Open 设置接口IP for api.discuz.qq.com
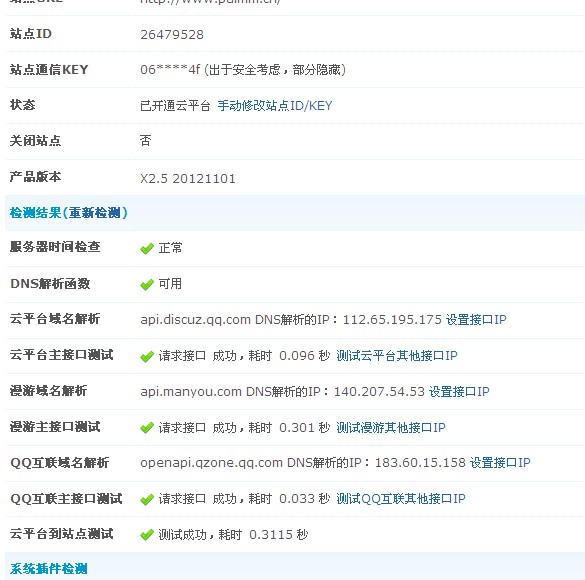The width and height of the screenshot is (585, 580). (476, 320)
